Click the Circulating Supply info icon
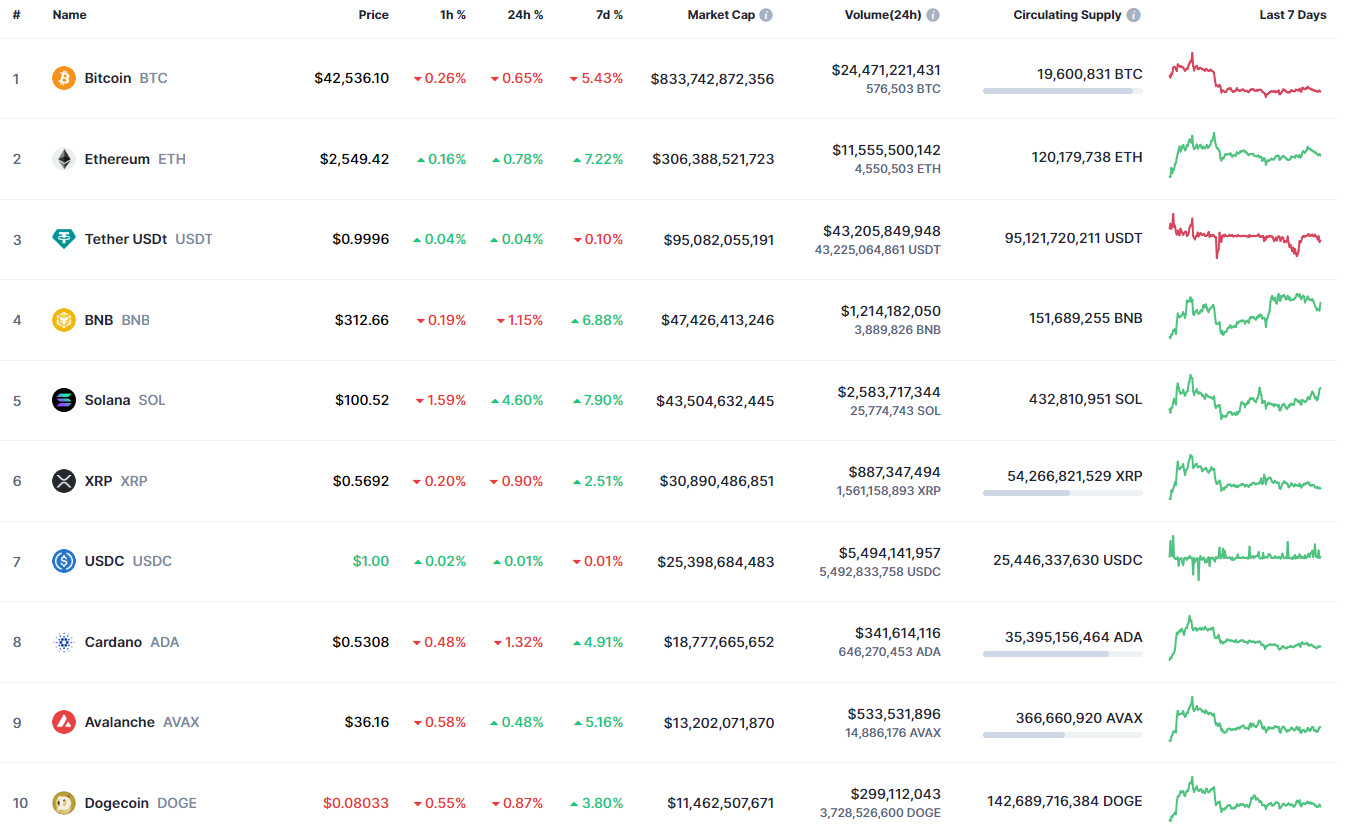 point(1133,15)
